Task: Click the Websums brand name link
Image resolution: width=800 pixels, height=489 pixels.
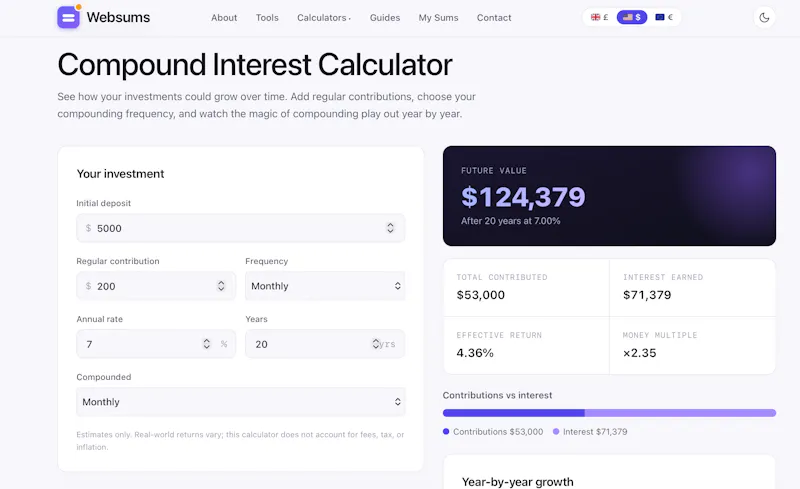Action: pos(118,17)
